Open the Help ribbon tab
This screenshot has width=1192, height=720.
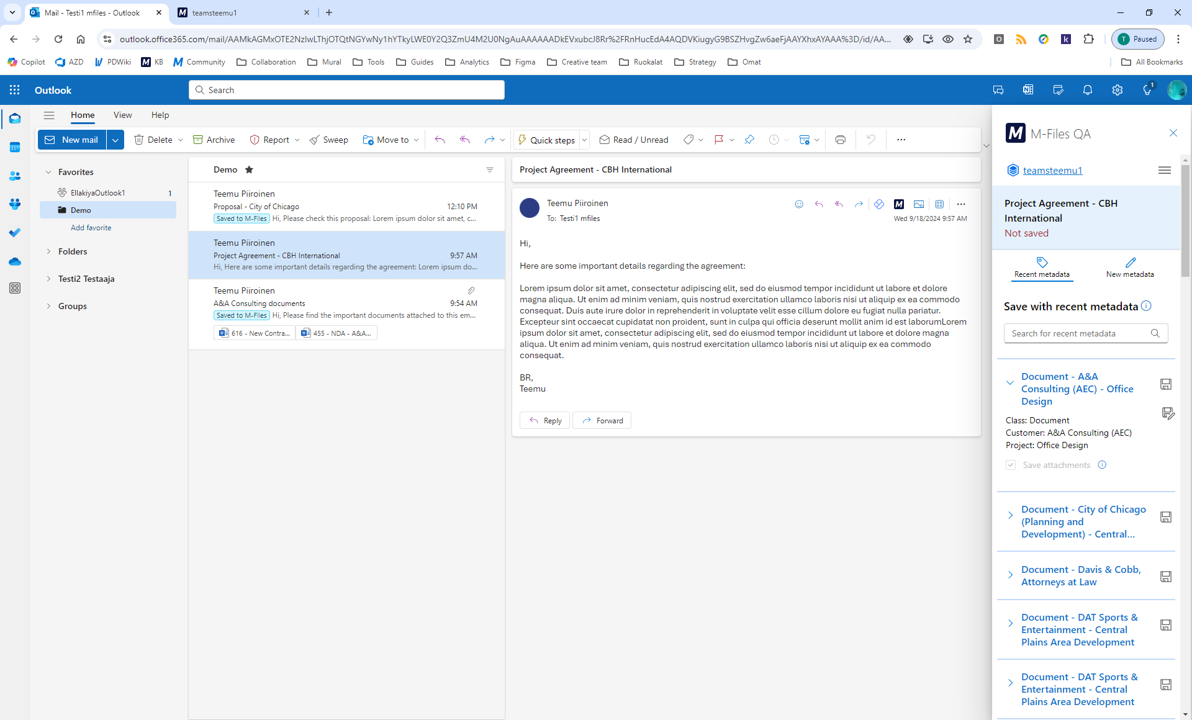pyautogui.click(x=160, y=116)
